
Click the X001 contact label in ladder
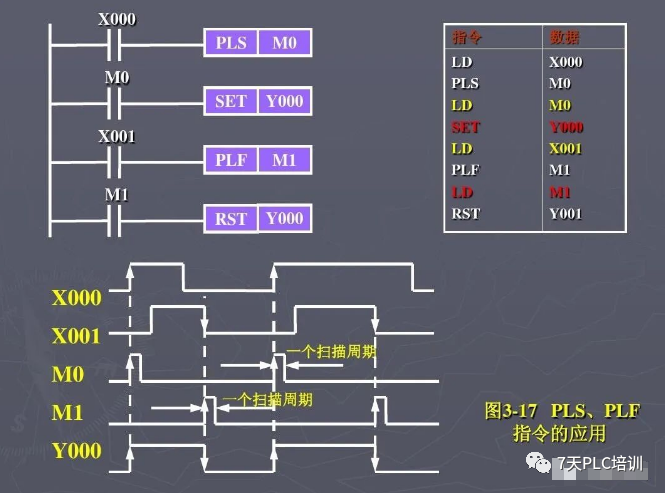[x=117, y=137]
